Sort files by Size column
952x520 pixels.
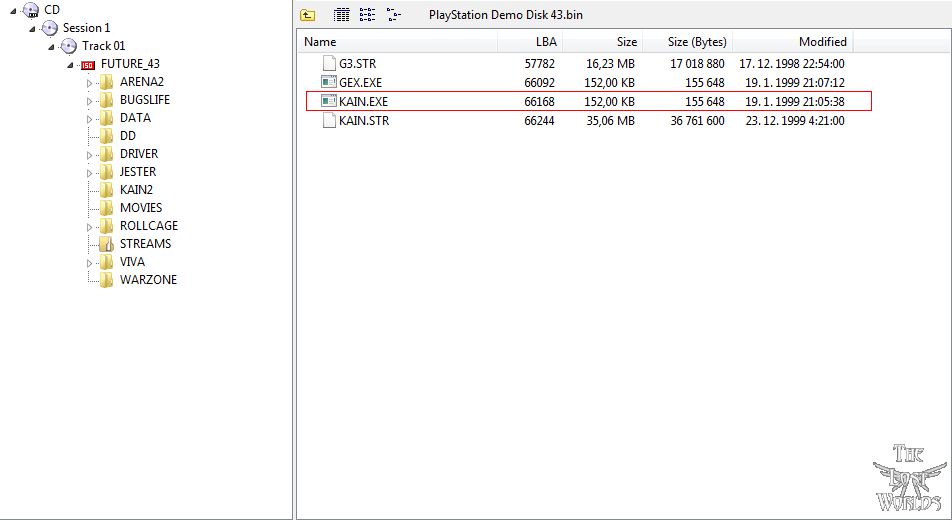pyautogui.click(x=602, y=42)
